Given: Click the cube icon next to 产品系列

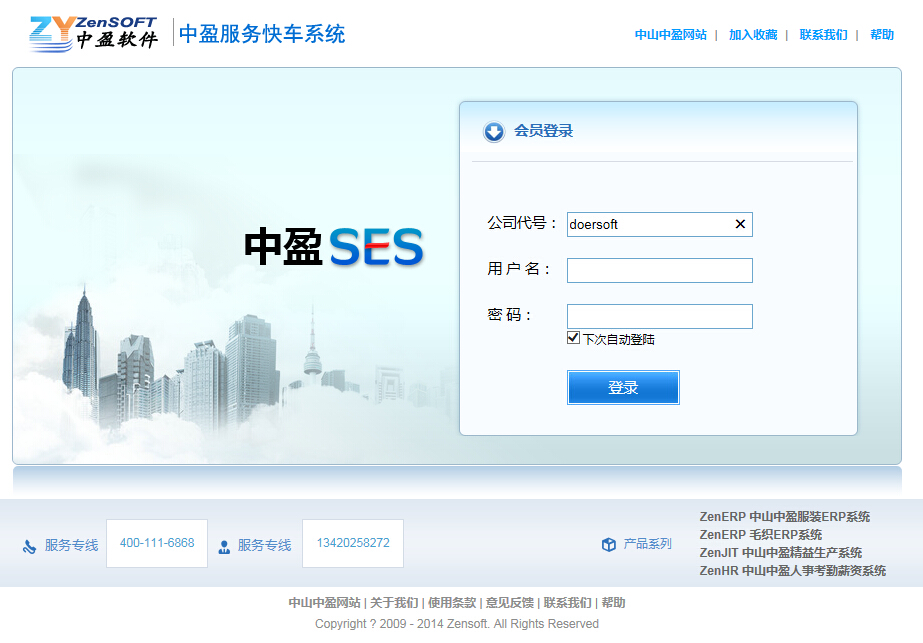Looking at the screenshot, I should tap(609, 544).
